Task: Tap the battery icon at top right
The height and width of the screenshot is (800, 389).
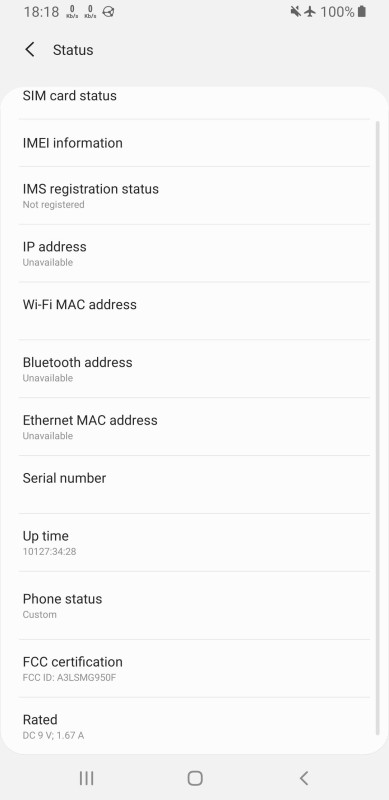Action: 362,11
